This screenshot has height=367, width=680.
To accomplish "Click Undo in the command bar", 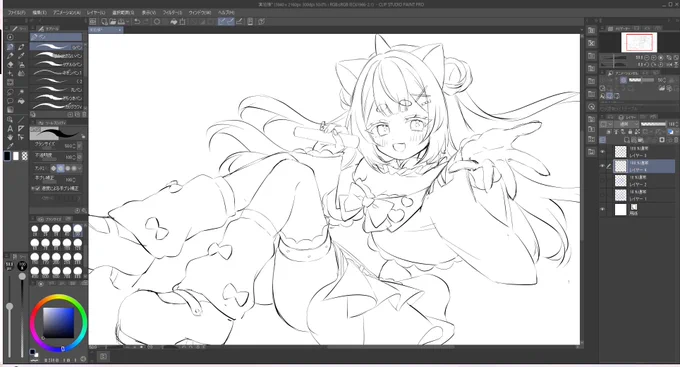I will pyautogui.click(x=137, y=22).
